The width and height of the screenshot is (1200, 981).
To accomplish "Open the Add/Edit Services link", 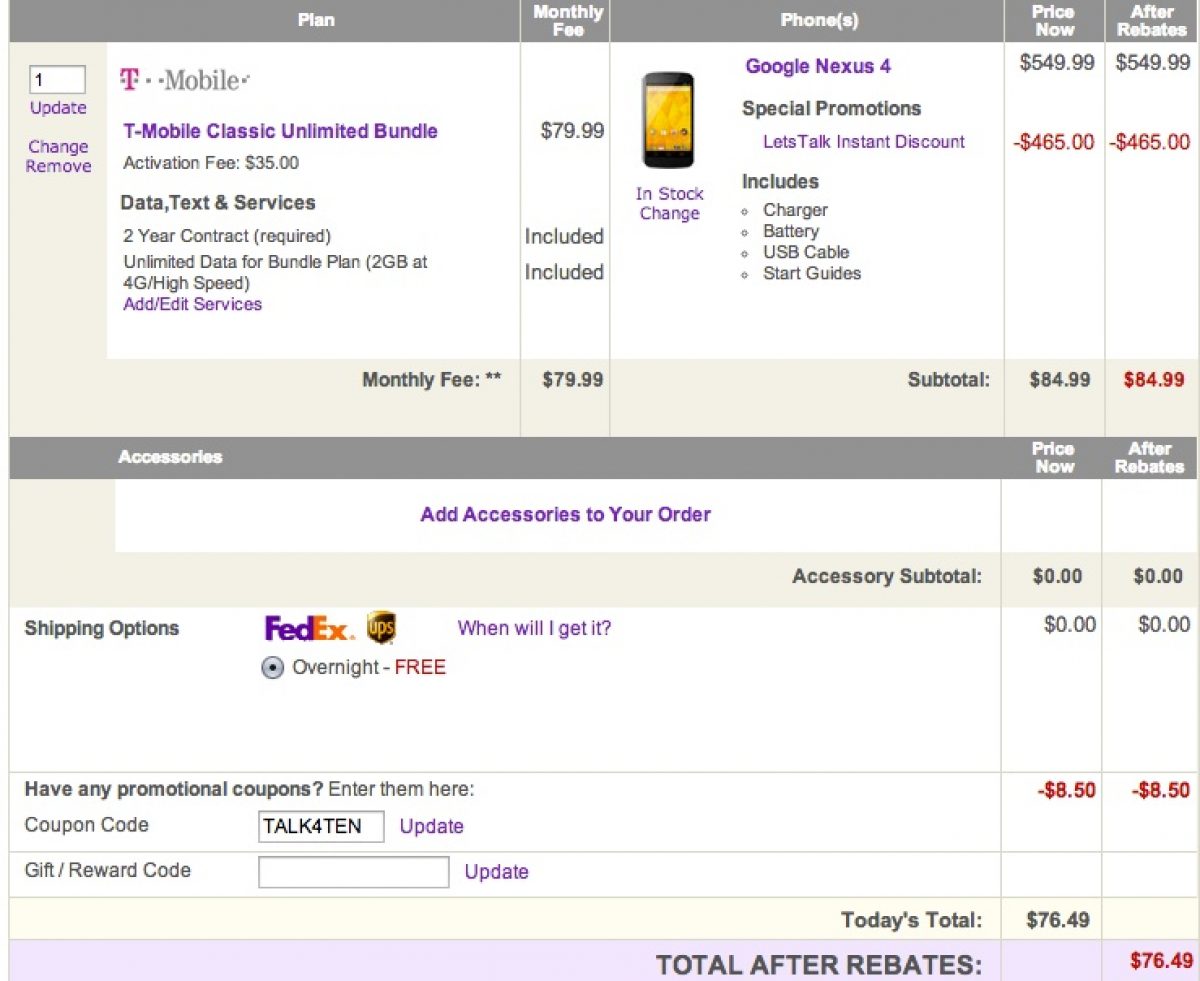I will click(192, 304).
